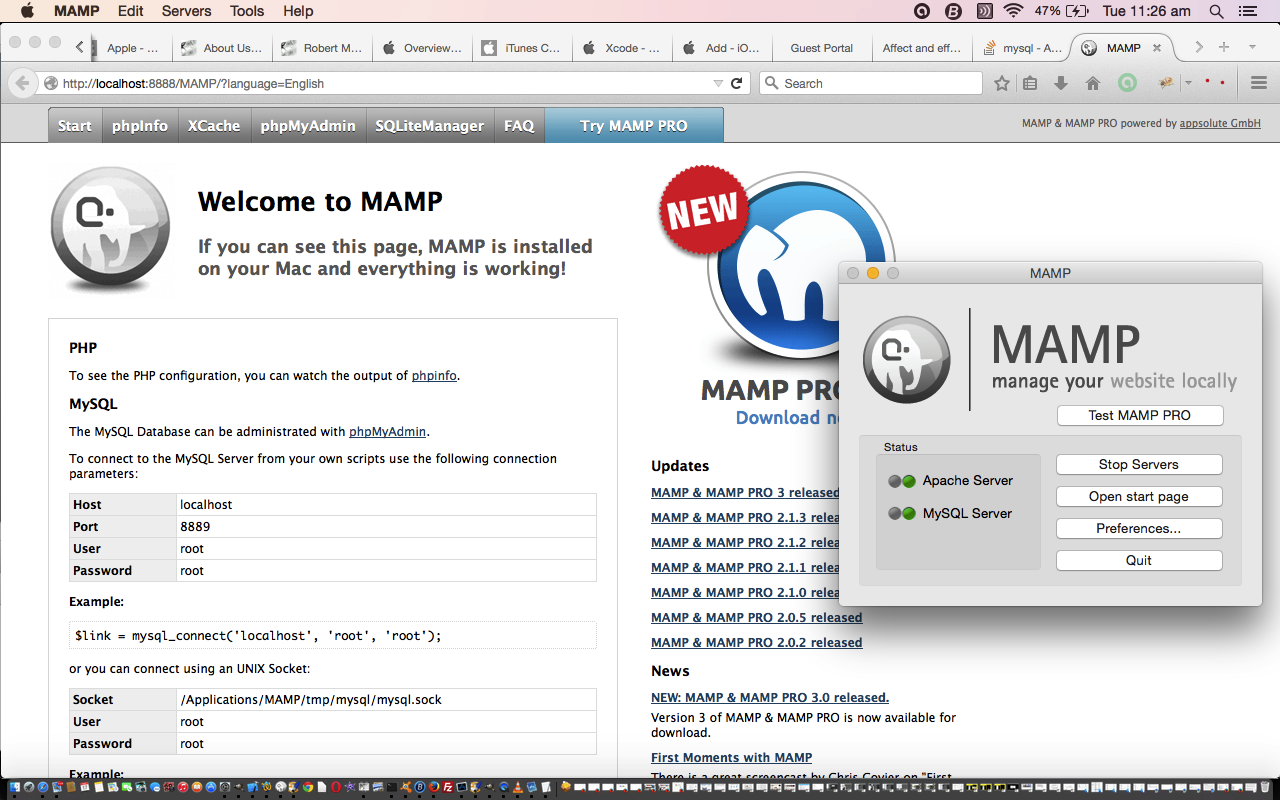Viewport: 1280px width, 800px height.
Task: Click the bookmark star icon in toolbar
Action: click(x=1002, y=84)
